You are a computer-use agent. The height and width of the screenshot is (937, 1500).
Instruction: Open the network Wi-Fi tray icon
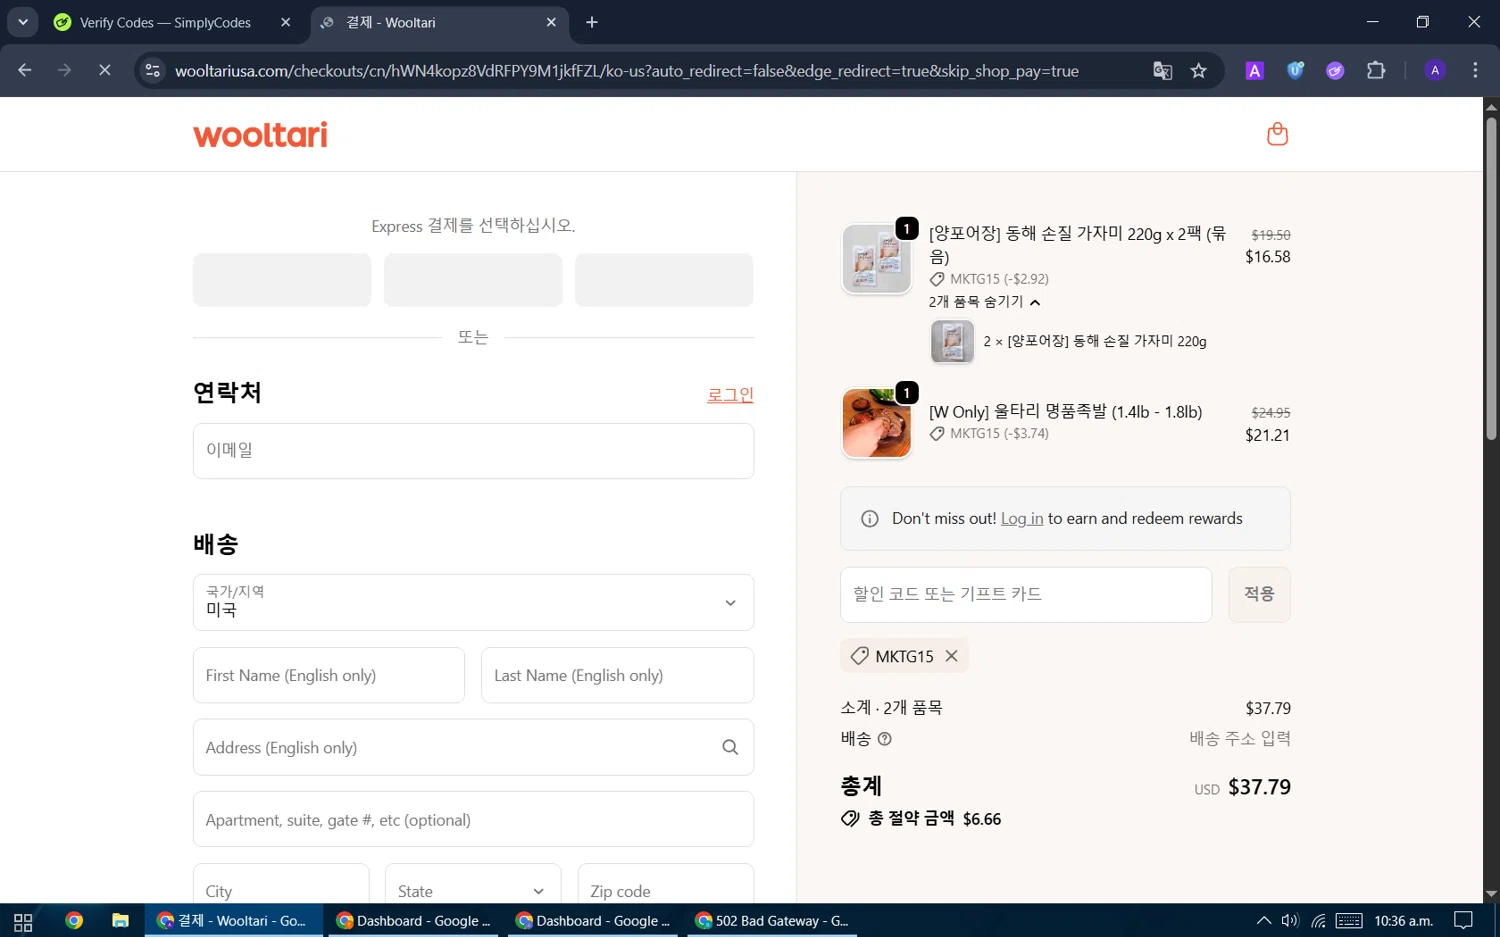pos(1318,921)
